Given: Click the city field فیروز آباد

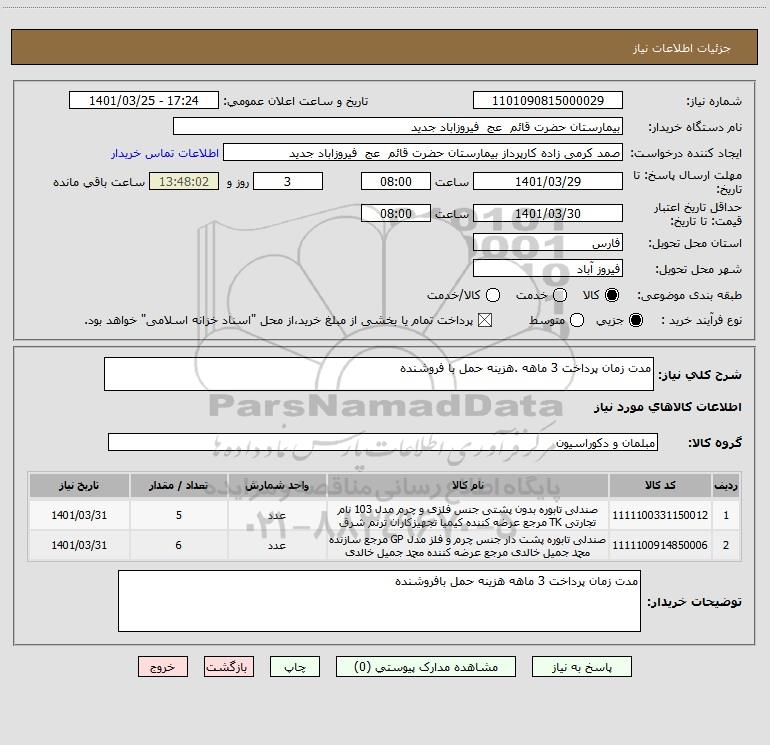Looking at the screenshot, I should click(x=548, y=269).
